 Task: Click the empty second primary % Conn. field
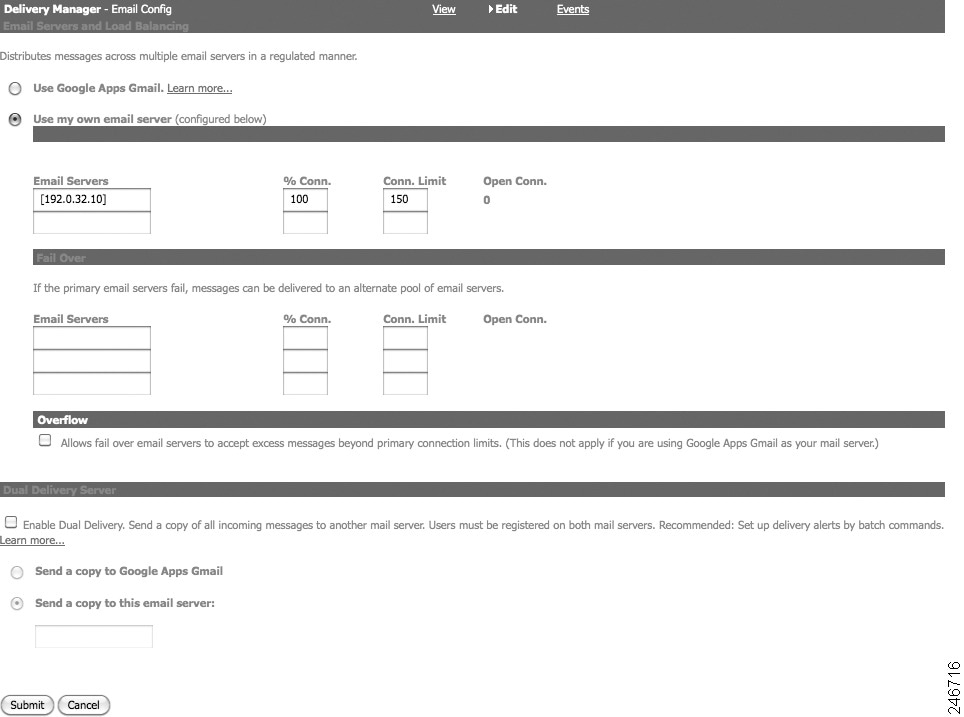click(305, 222)
